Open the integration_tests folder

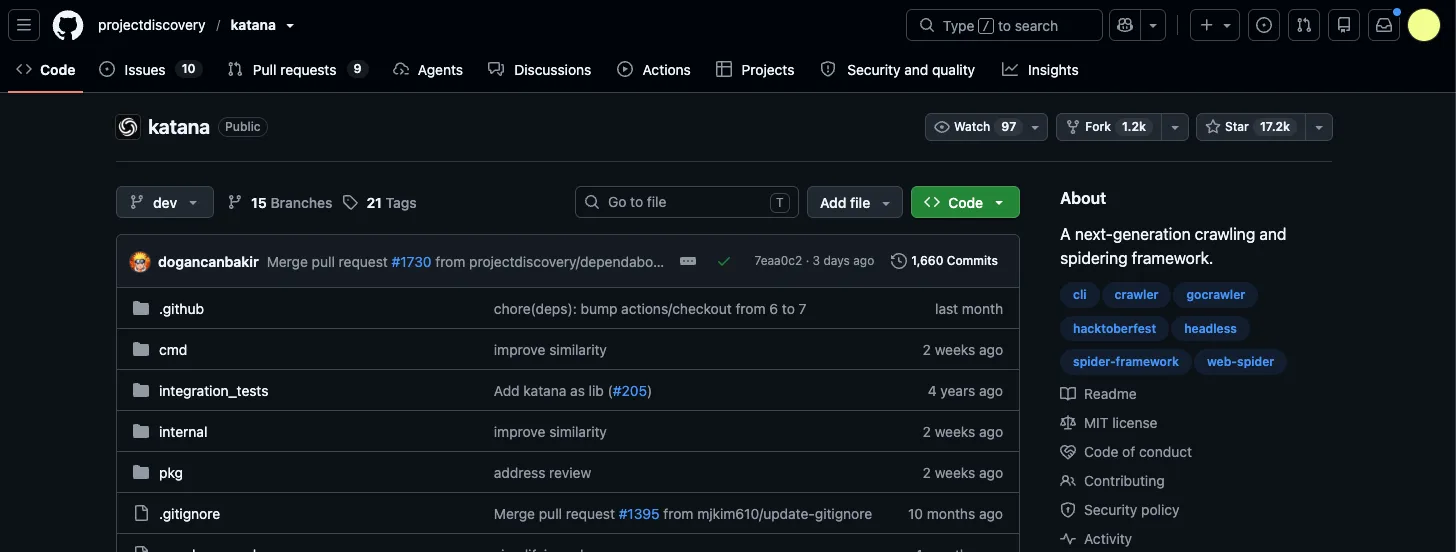pyautogui.click(x=214, y=391)
